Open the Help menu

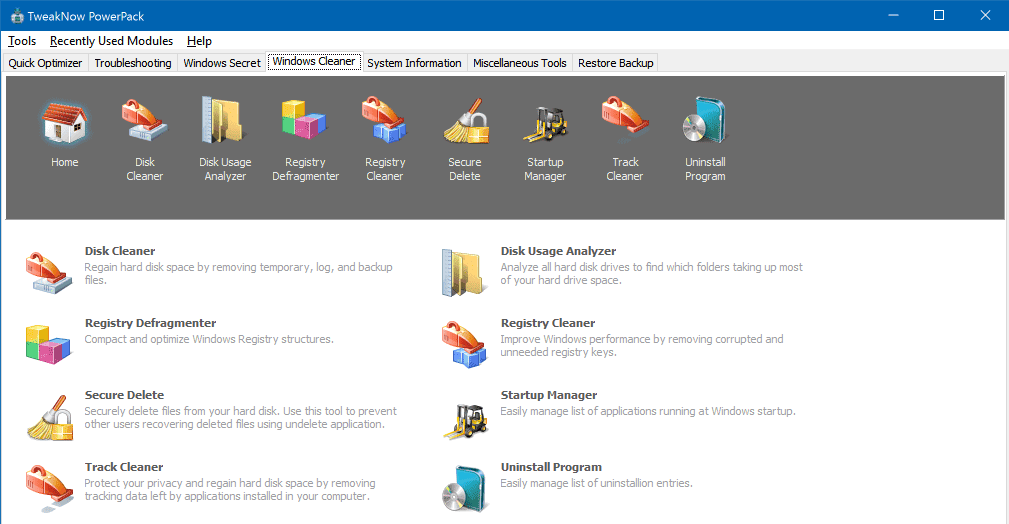tap(199, 41)
